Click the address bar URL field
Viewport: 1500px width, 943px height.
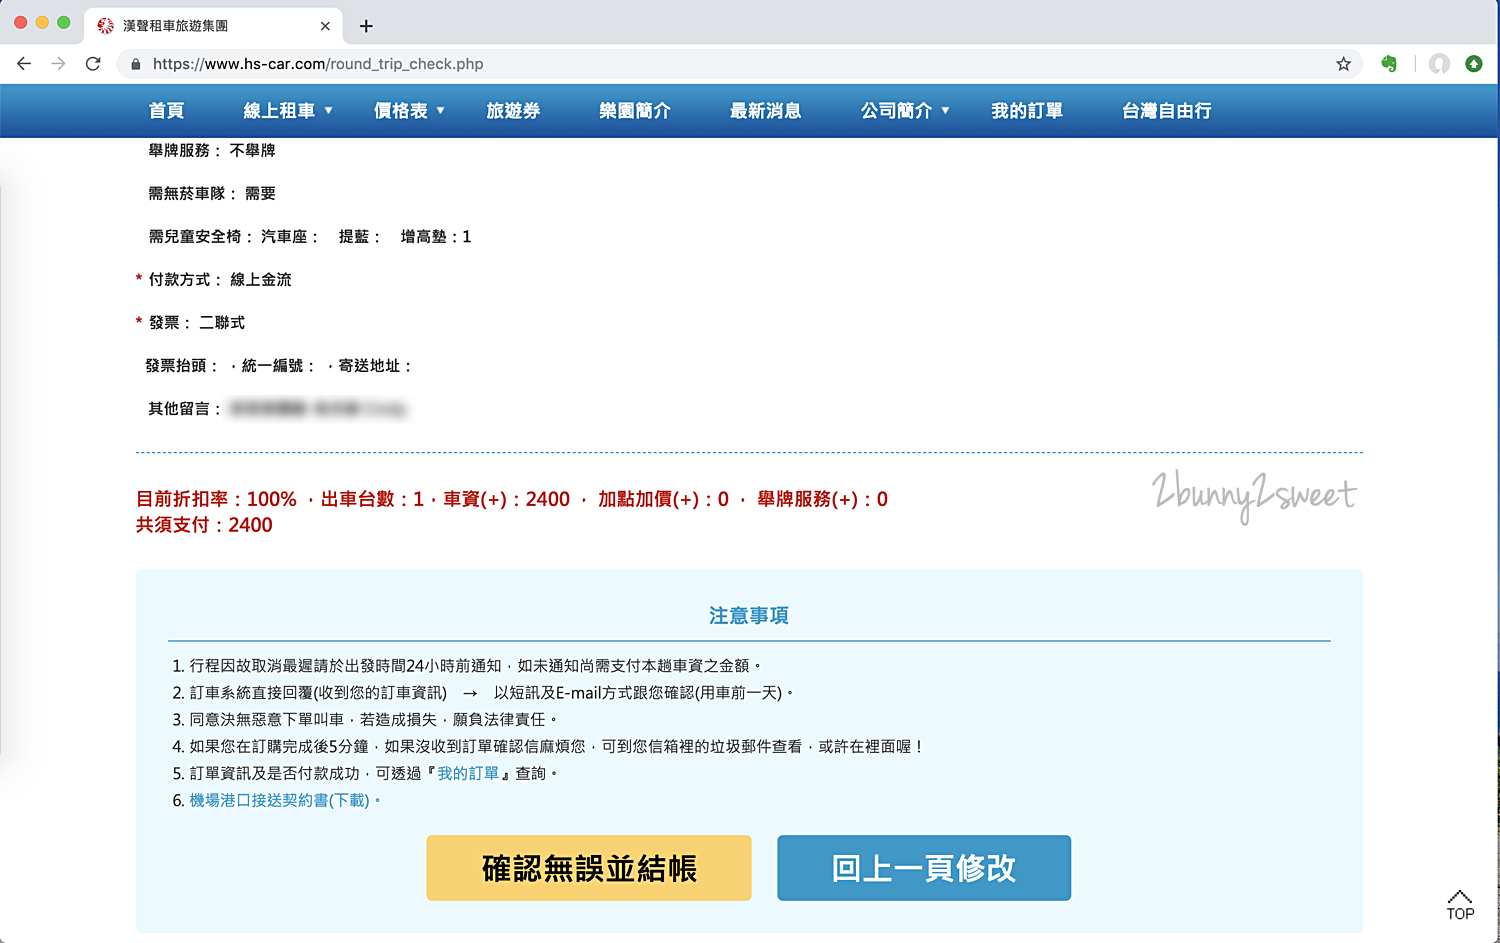pos(740,64)
